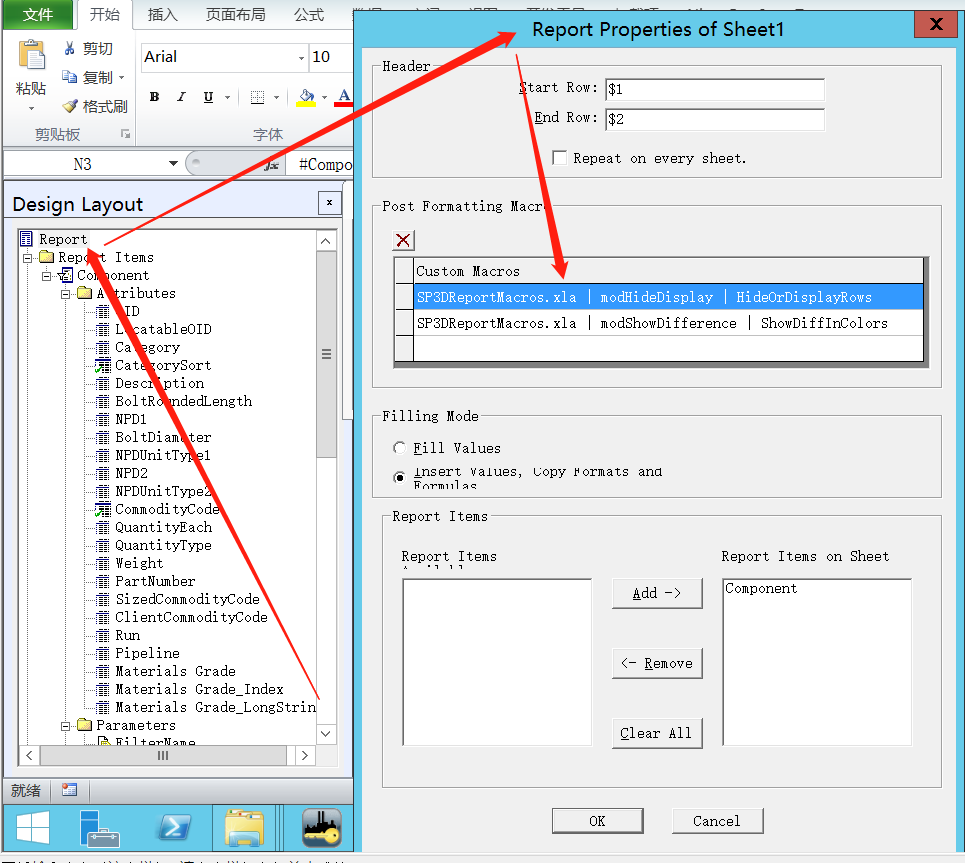Switch to the 页面布局 (Page Layout) tab
965x863 pixels.
point(236,14)
